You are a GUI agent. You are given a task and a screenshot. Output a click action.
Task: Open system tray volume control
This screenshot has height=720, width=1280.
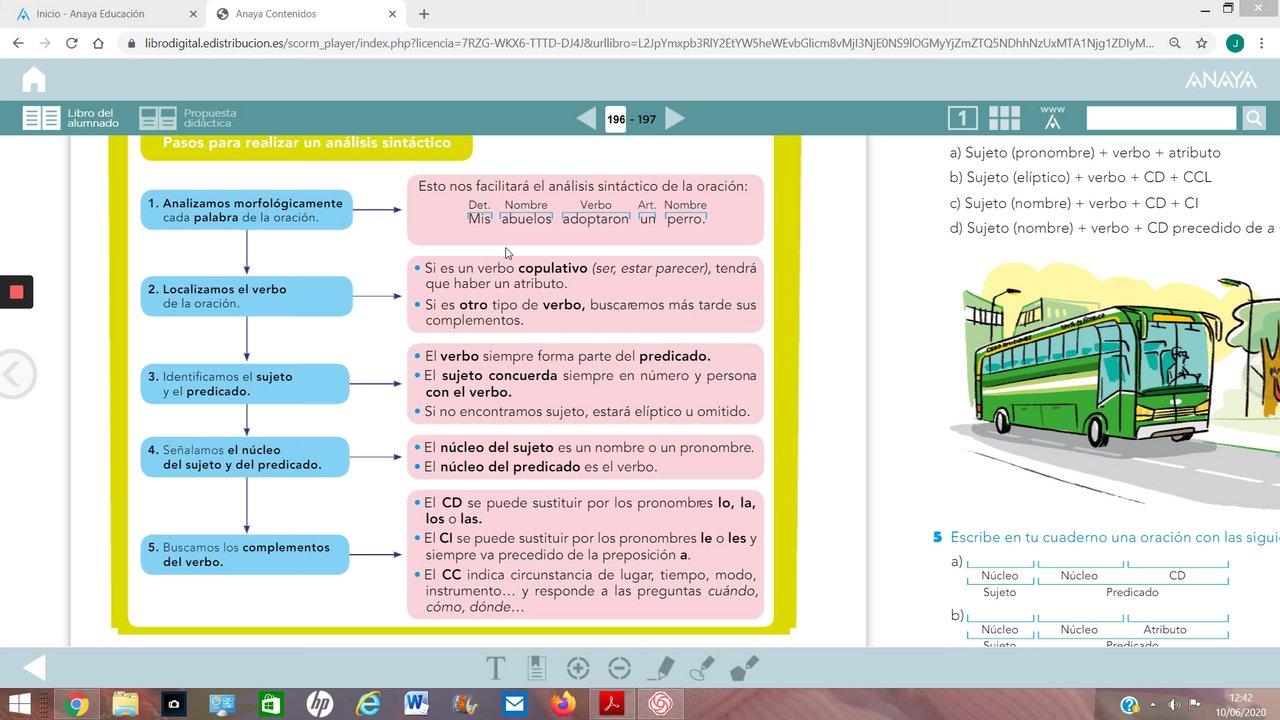point(1174,704)
